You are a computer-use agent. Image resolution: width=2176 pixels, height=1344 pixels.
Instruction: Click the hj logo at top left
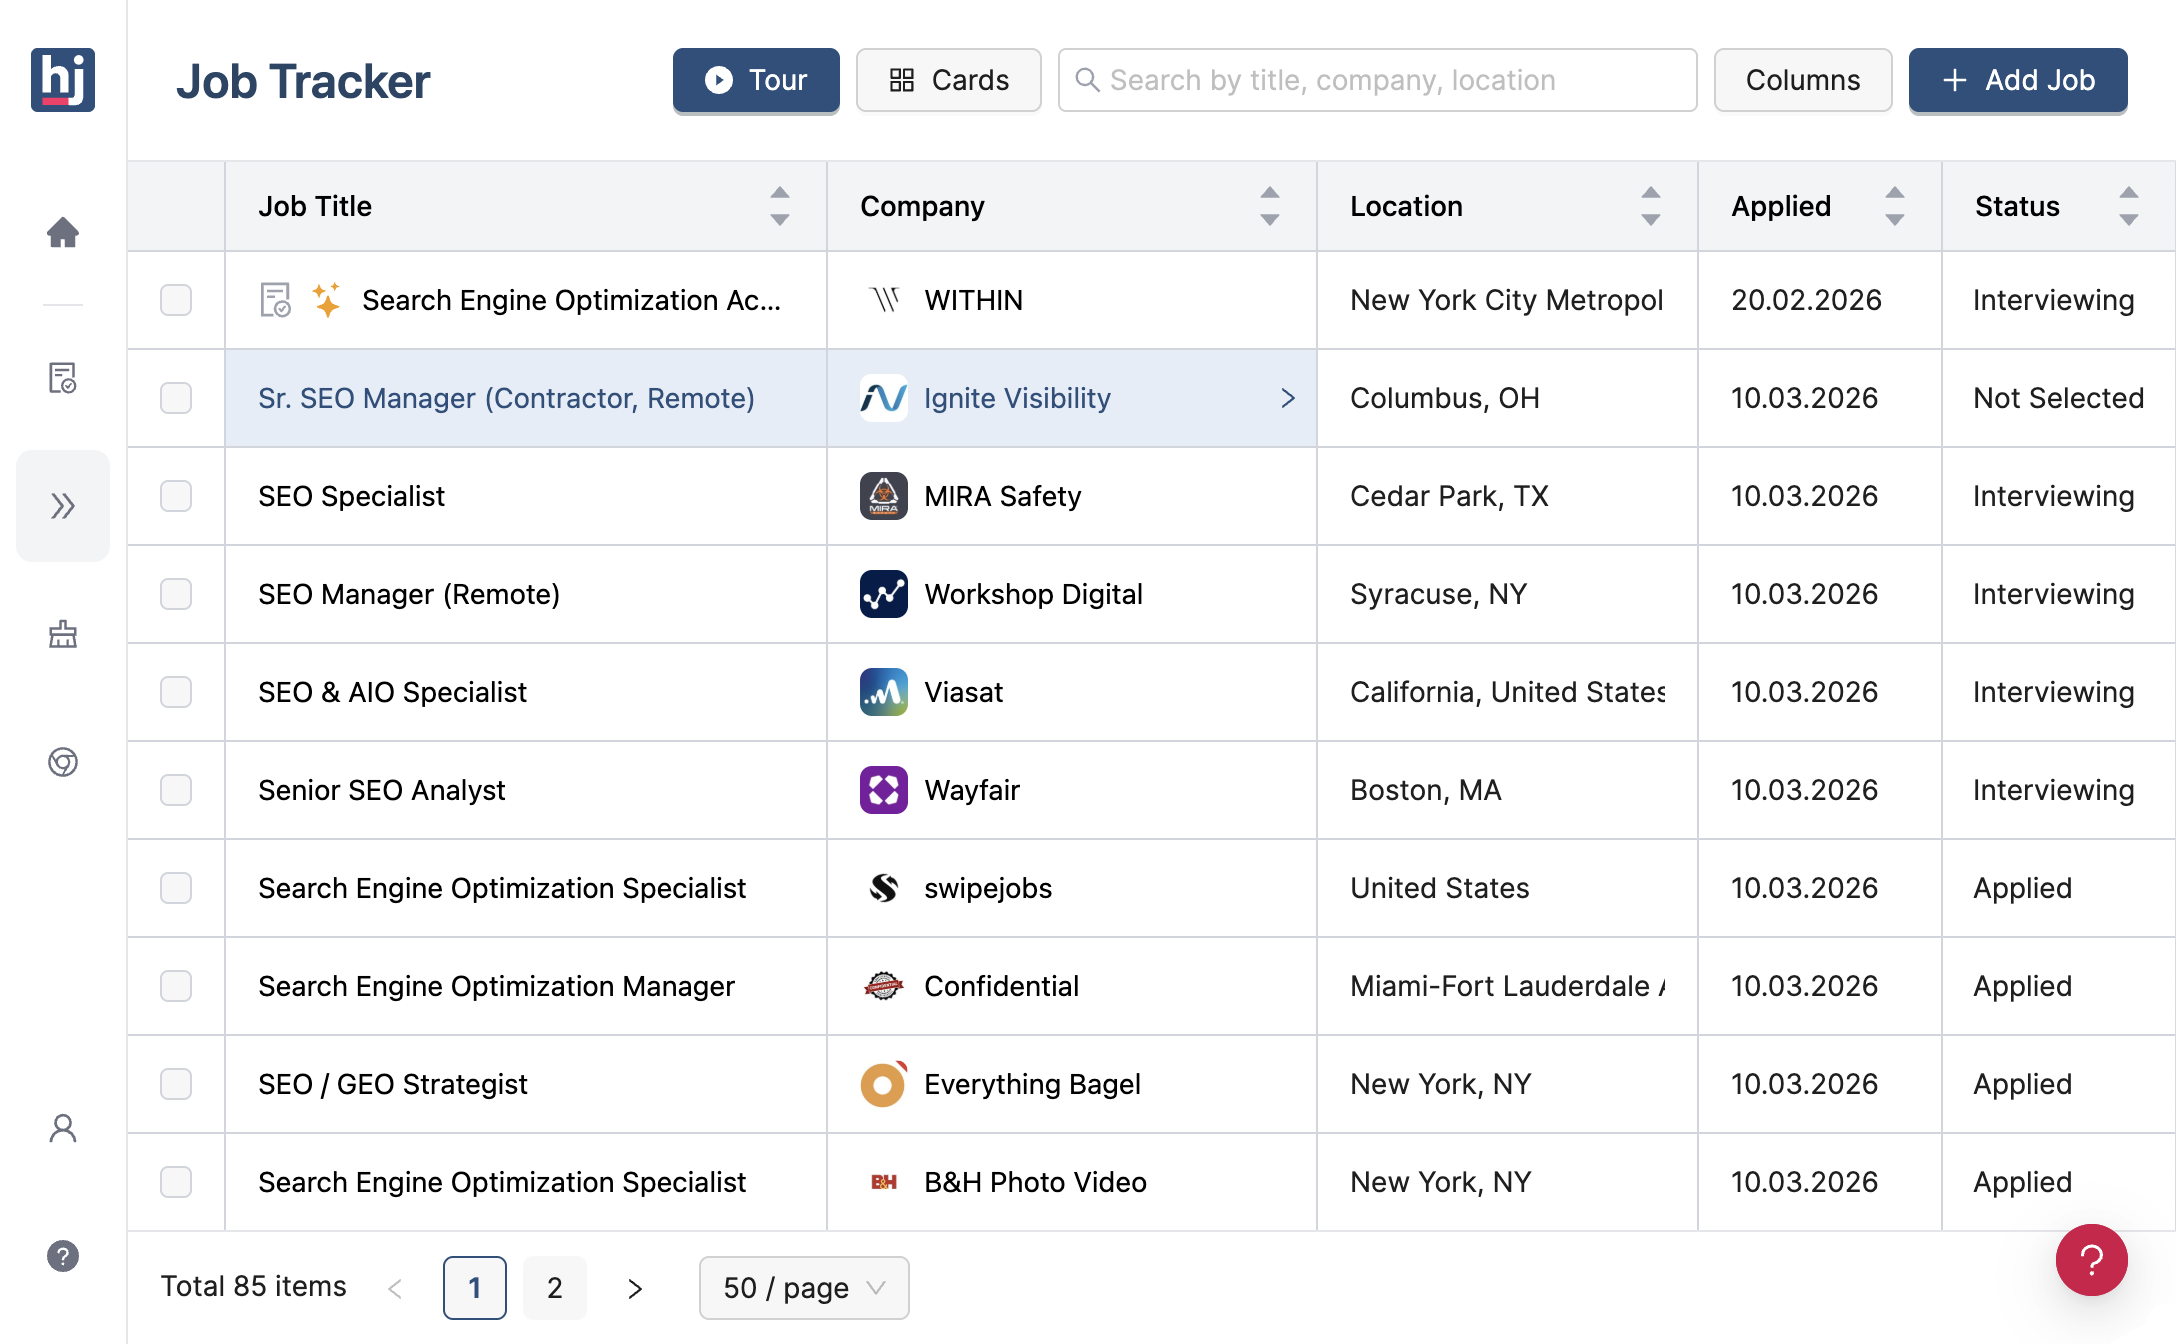63,81
